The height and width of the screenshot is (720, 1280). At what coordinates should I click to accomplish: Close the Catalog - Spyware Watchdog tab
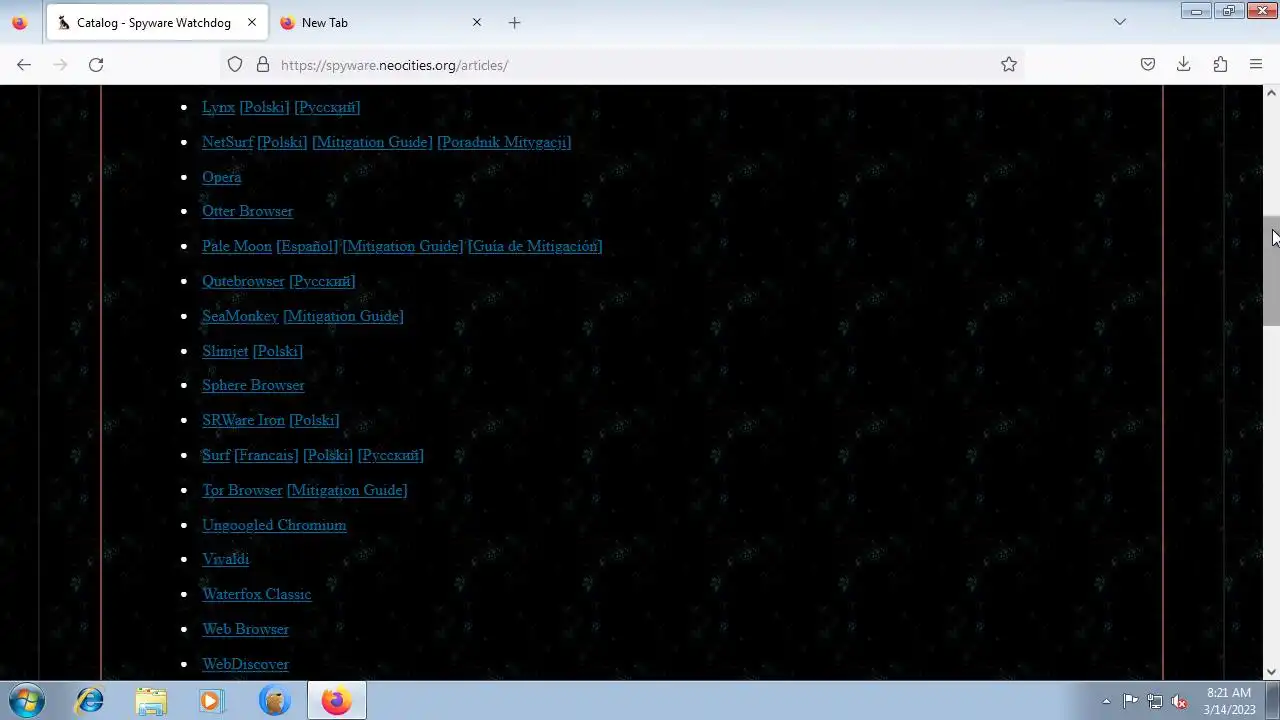252,22
